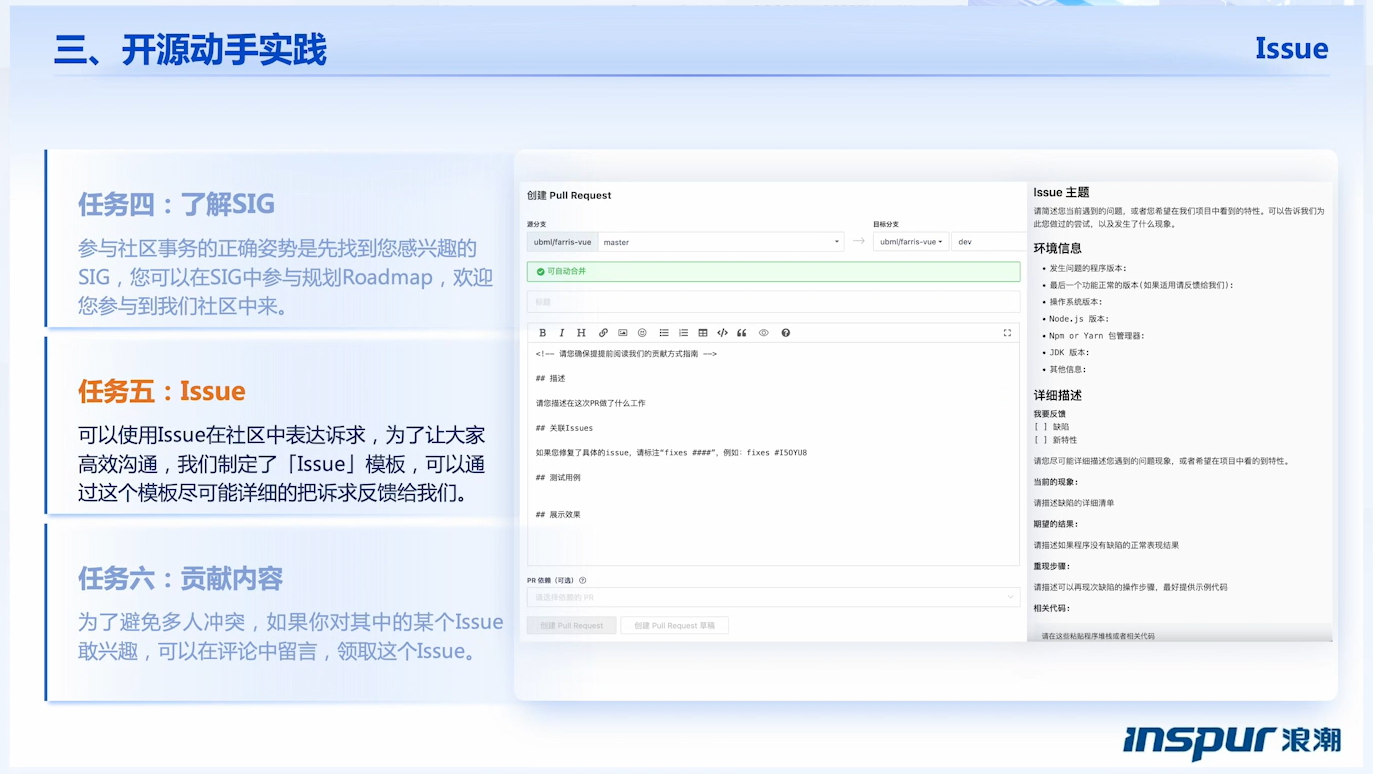Click 目标分支 label
Viewport: 1373px width, 774px height.
click(x=886, y=224)
